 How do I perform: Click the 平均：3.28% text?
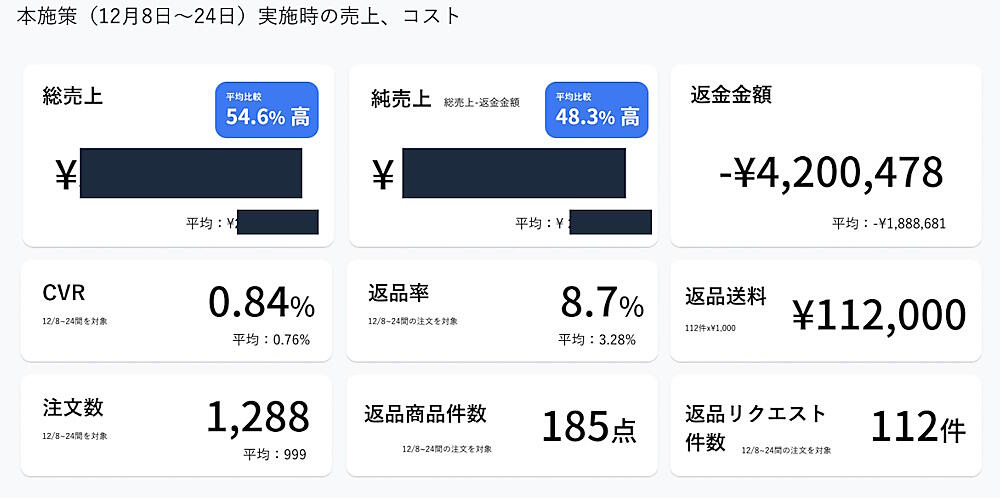[x=597, y=339]
